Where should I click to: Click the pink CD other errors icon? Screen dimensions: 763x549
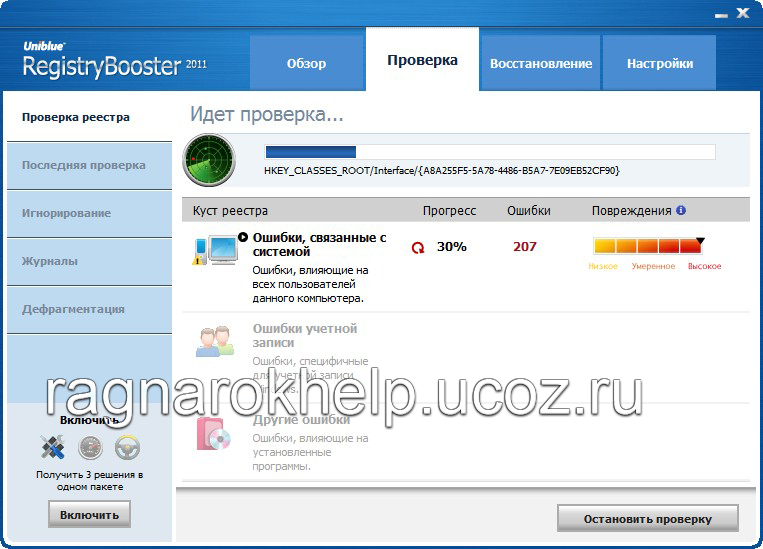pyautogui.click(x=213, y=432)
